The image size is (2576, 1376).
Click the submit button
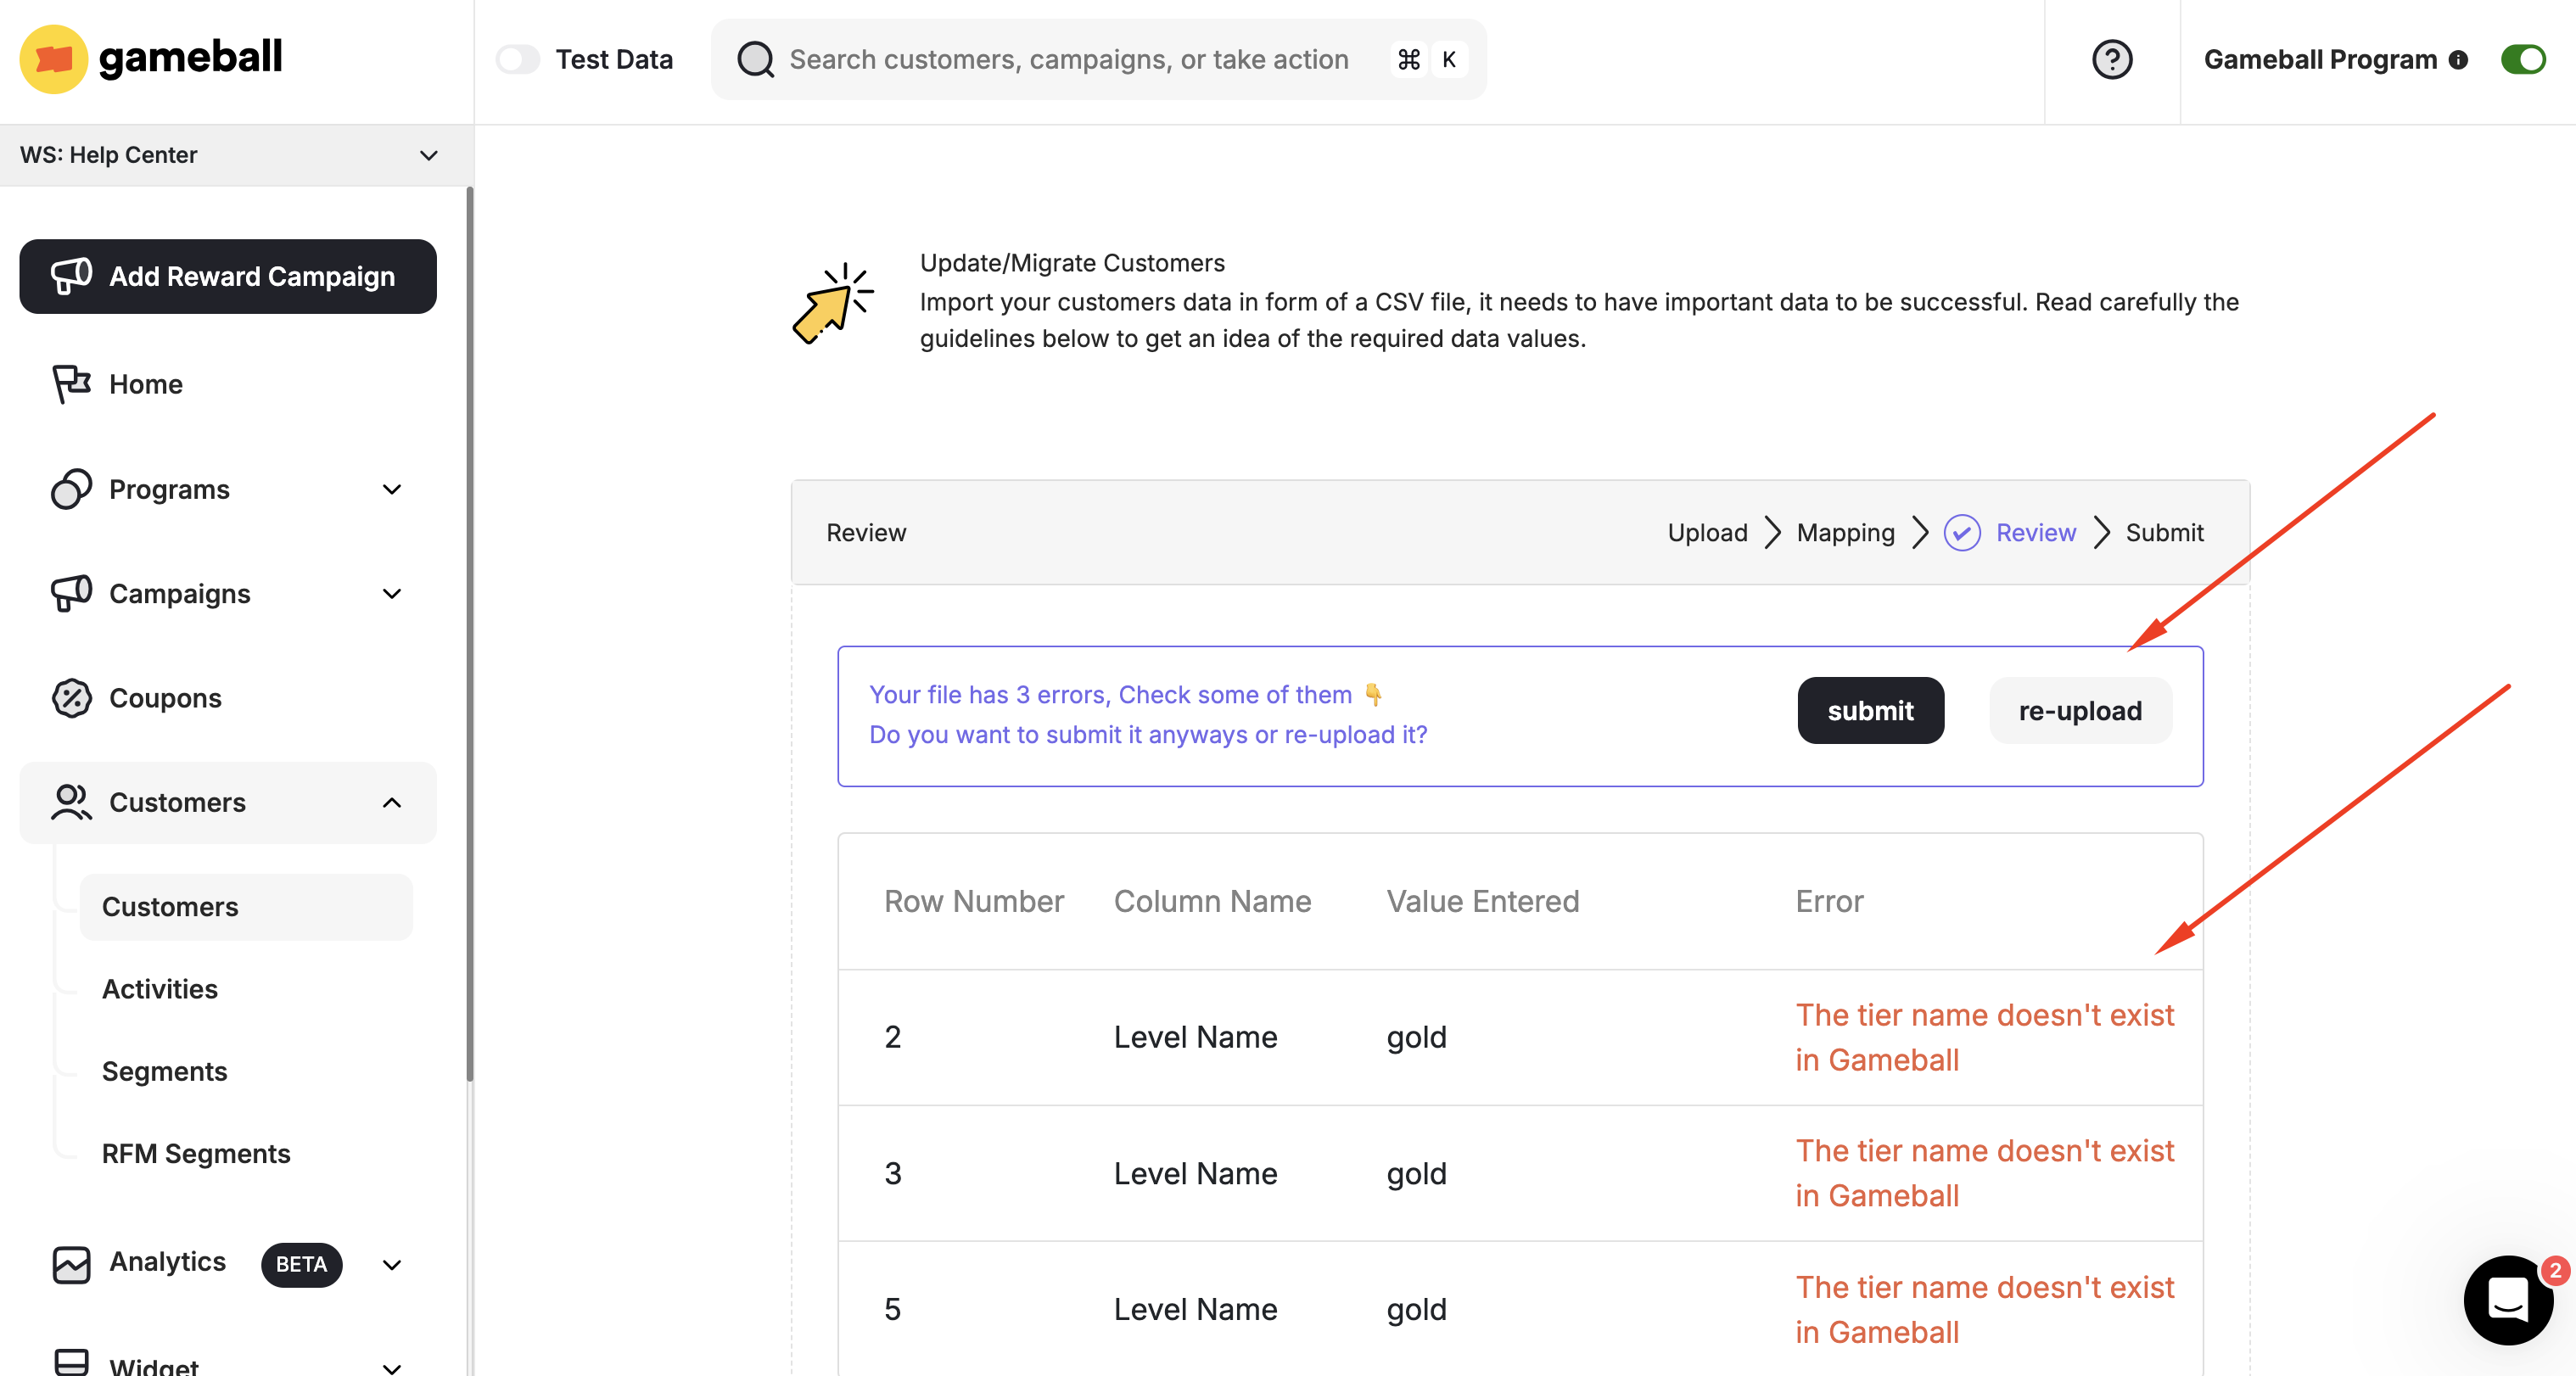pos(1870,710)
